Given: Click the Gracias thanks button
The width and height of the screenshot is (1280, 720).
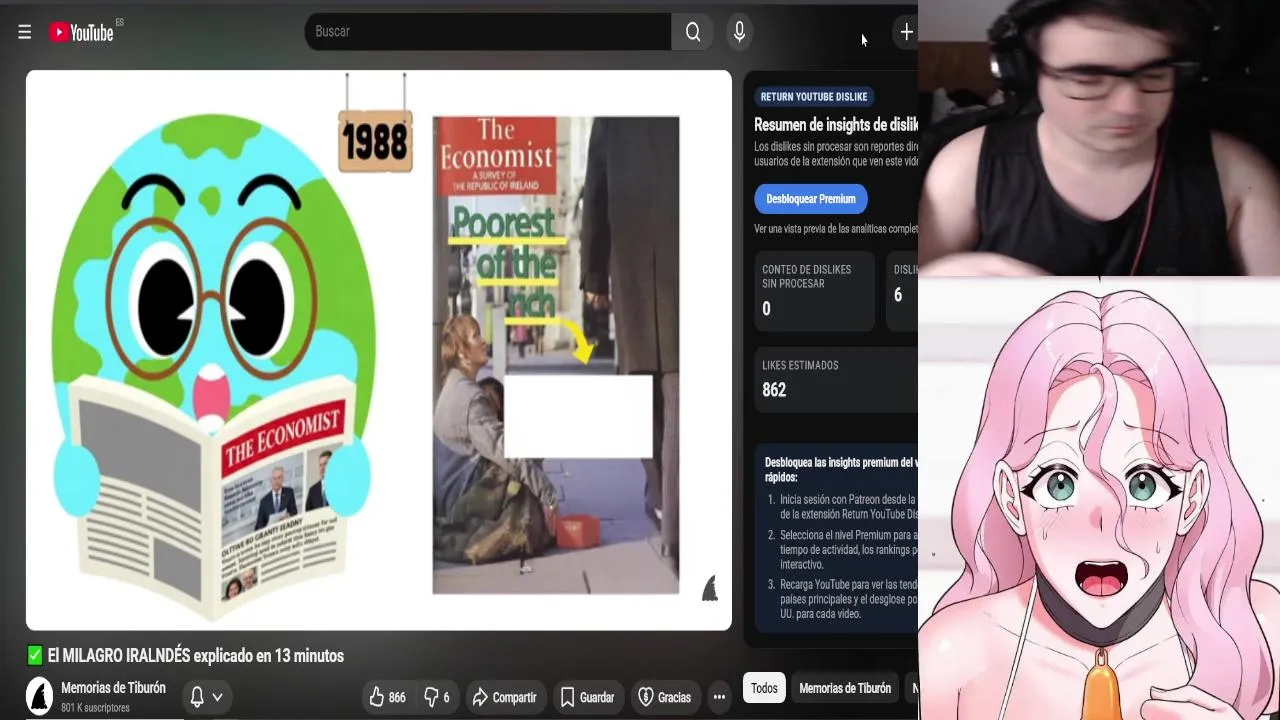Looking at the screenshot, I should tap(665, 697).
